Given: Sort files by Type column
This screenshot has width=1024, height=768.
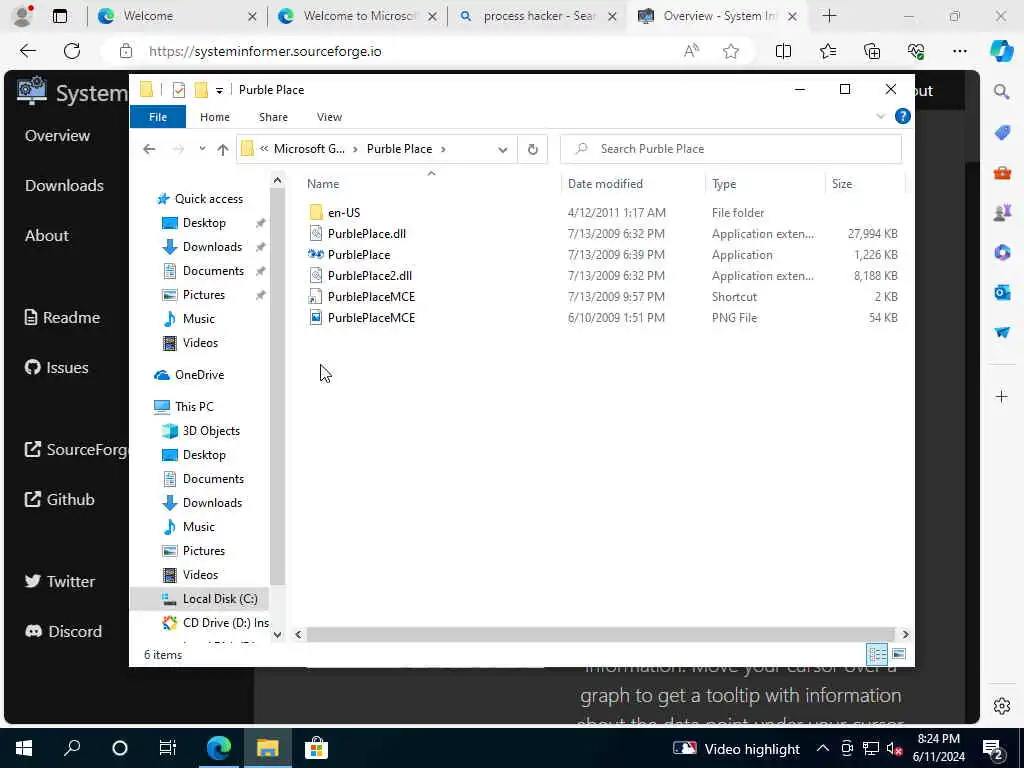Looking at the screenshot, I should coord(724,184).
